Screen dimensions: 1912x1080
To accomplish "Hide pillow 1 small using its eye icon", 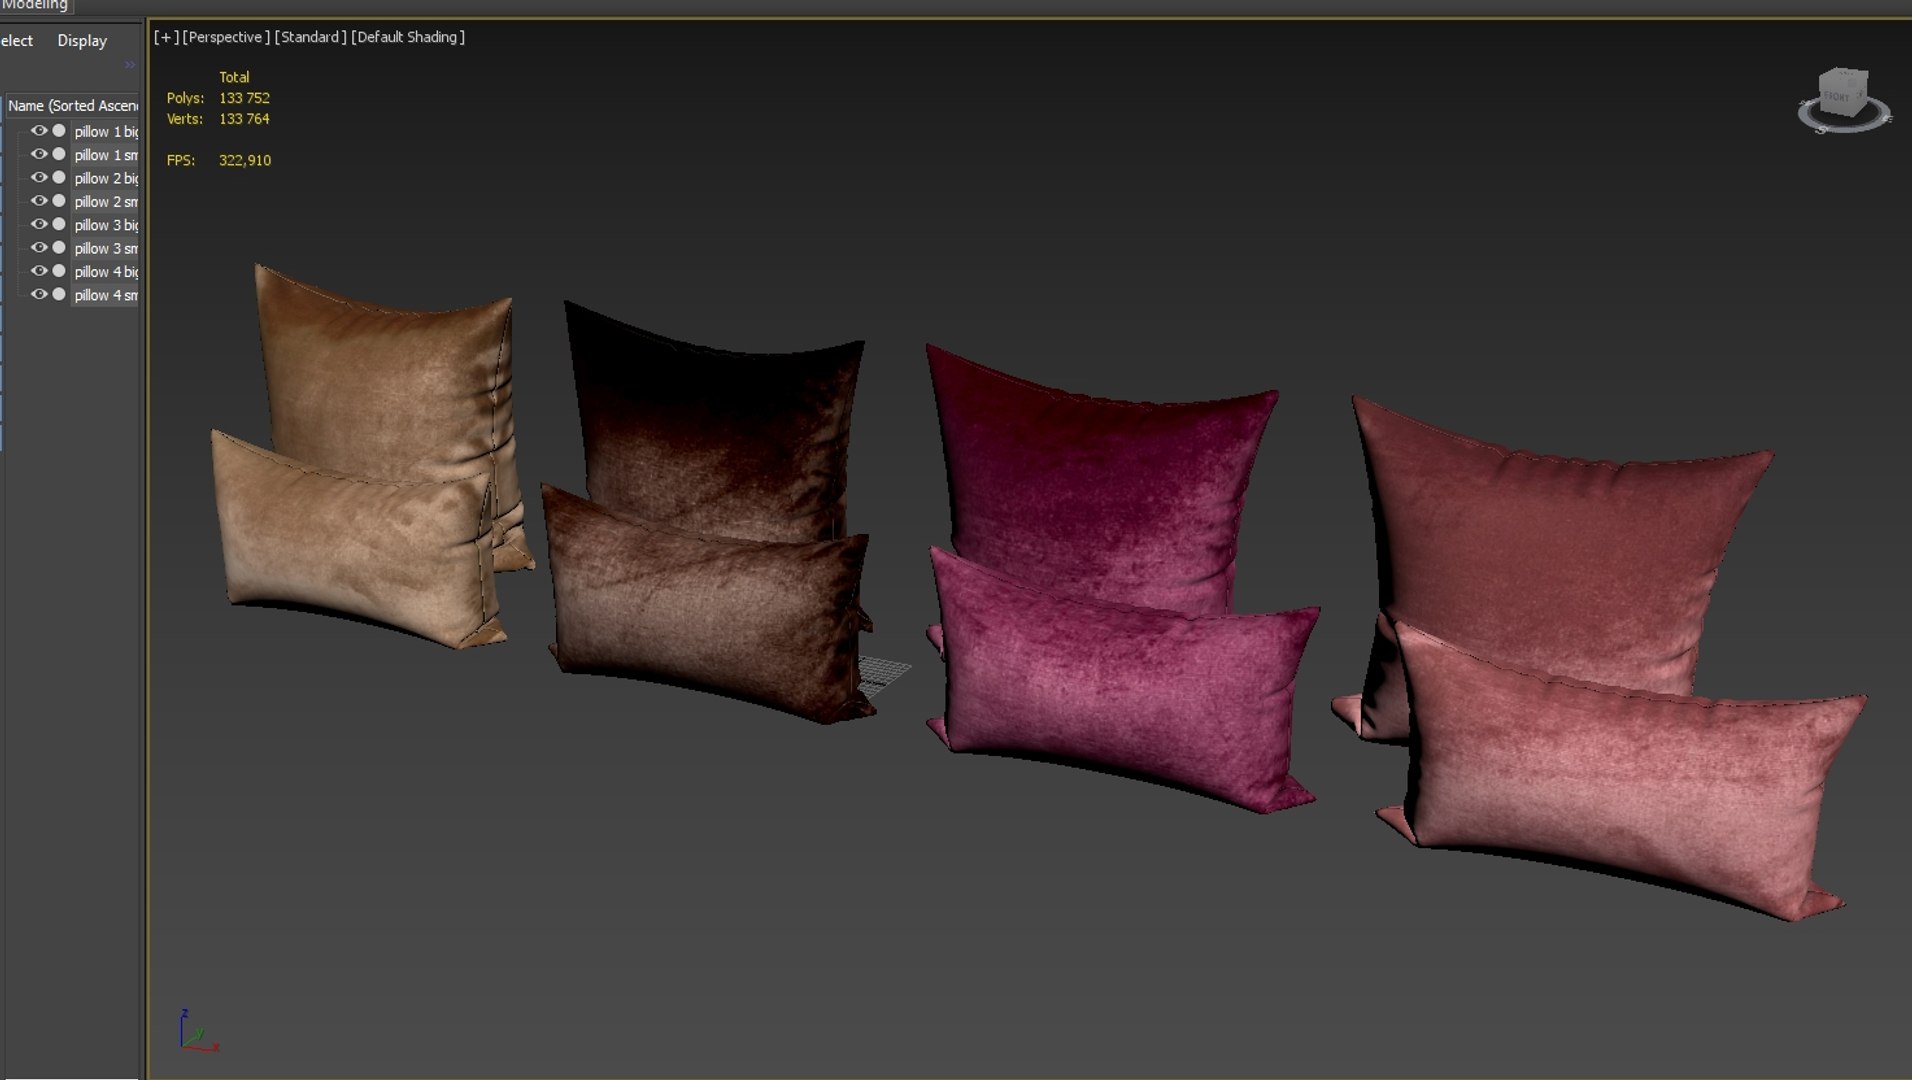I will click(x=39, y=154).
